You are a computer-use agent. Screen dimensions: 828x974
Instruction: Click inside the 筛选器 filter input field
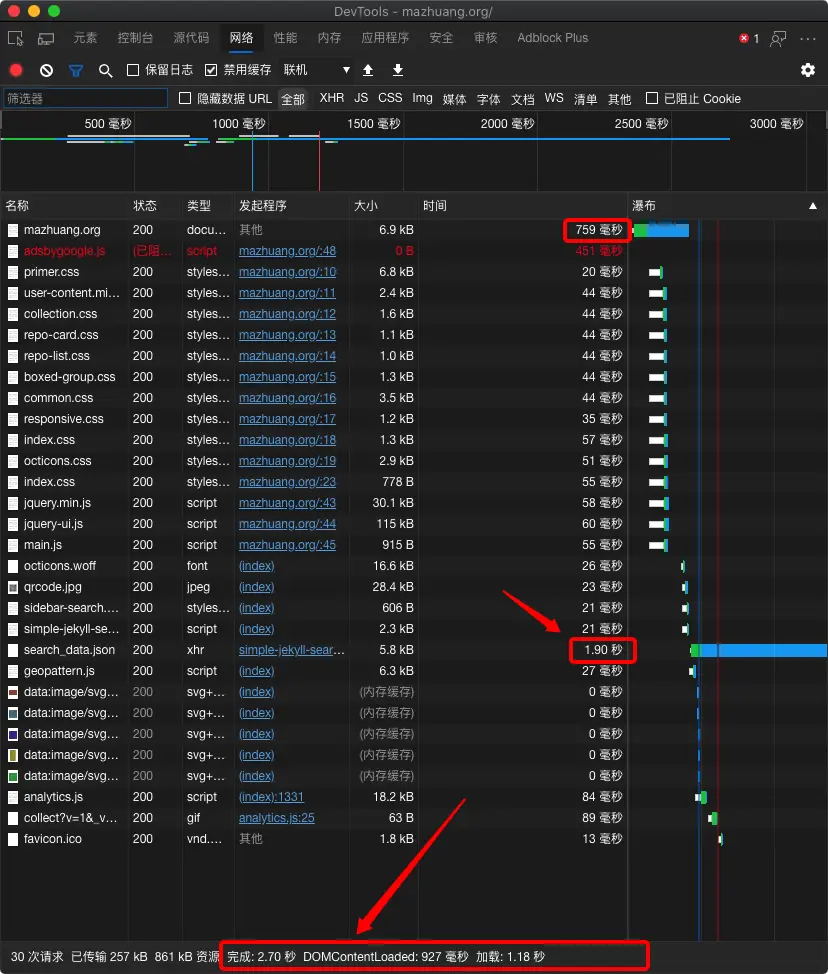click(x=85, y=98)
